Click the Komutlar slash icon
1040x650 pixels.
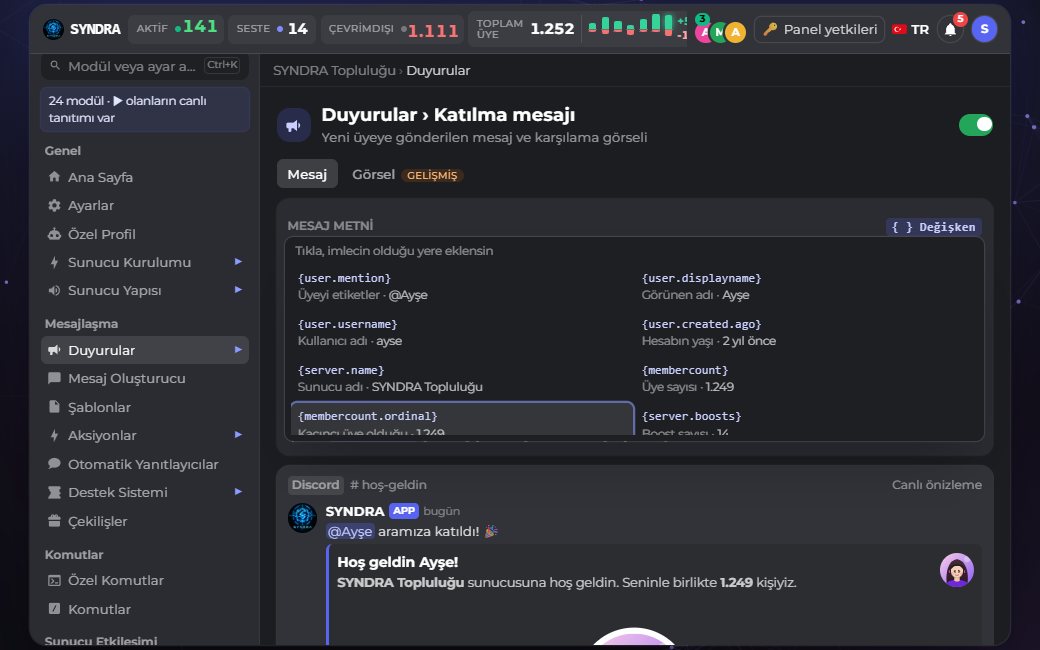(x=54, y=609)
